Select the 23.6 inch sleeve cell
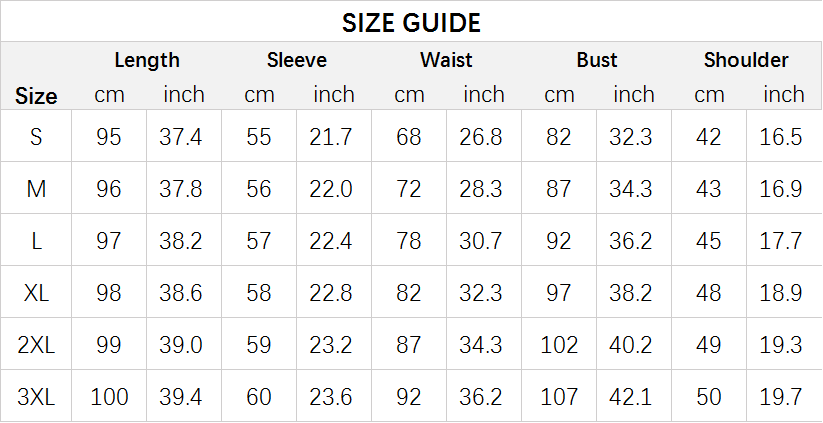 coord(333,397)
